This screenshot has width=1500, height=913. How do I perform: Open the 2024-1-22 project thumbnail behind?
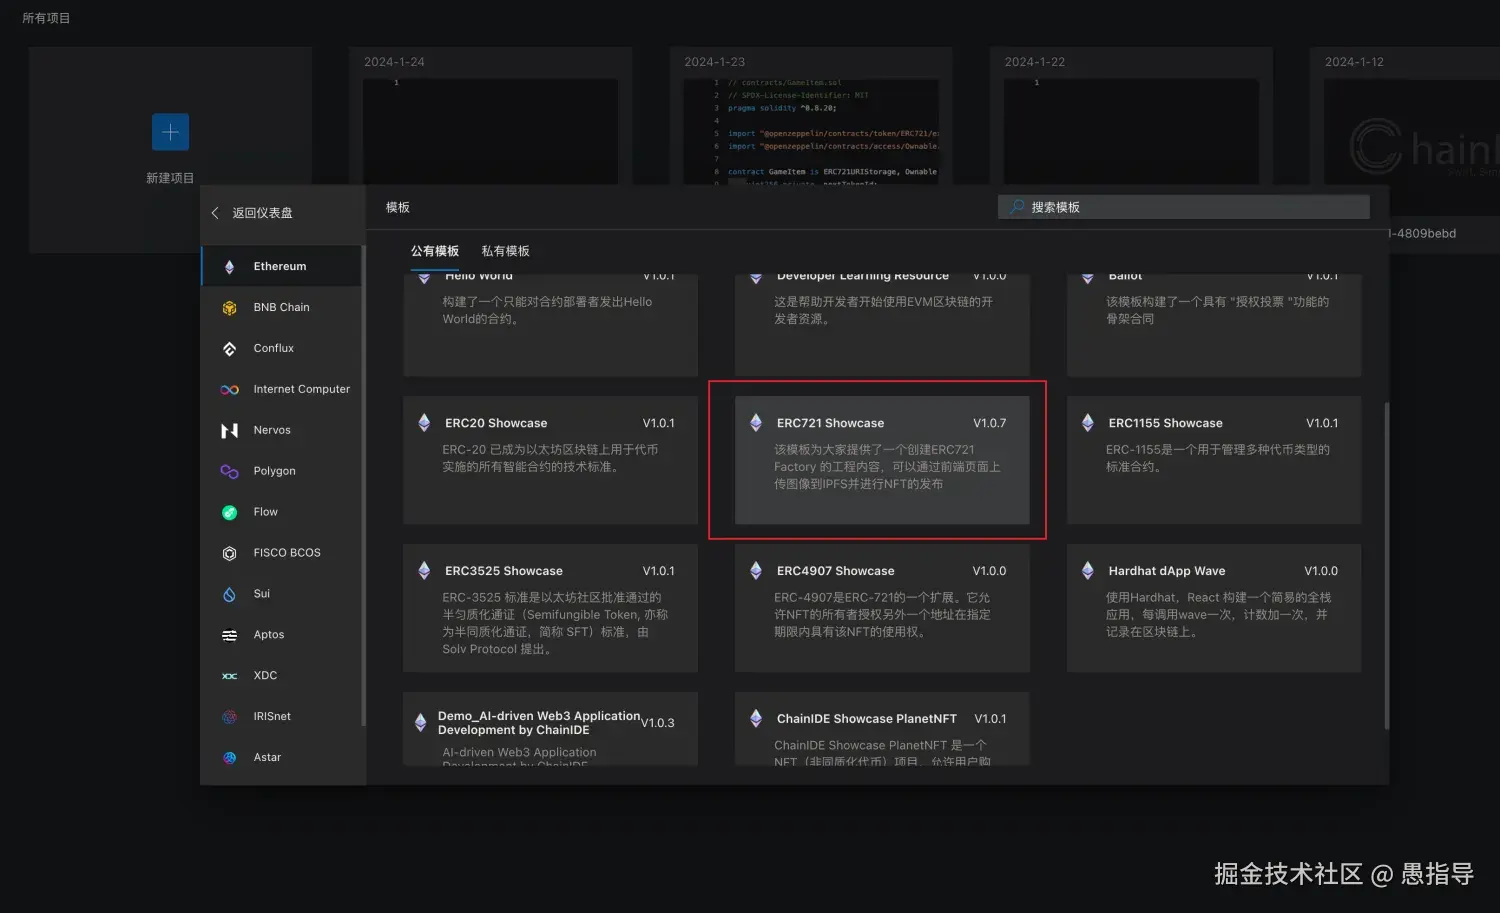[1131, 130]
